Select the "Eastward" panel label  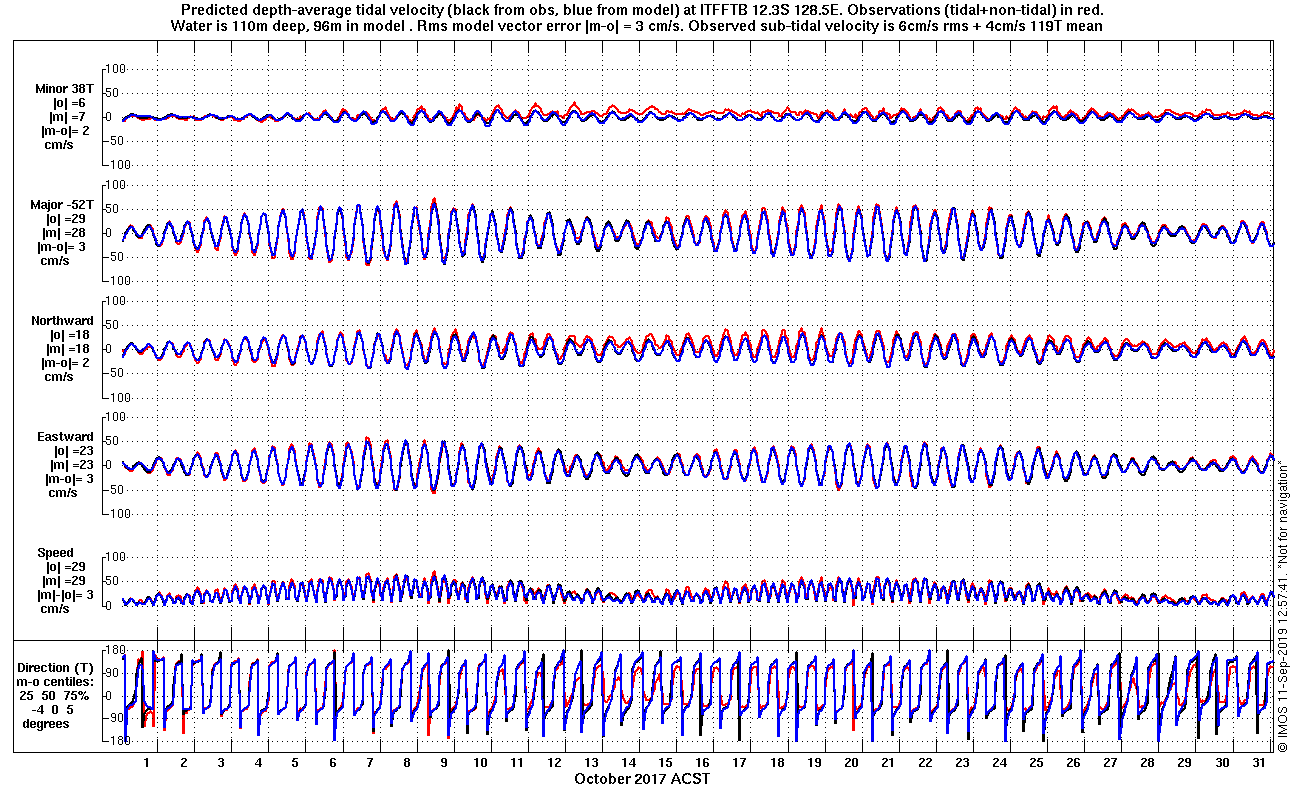coord(64,436)
